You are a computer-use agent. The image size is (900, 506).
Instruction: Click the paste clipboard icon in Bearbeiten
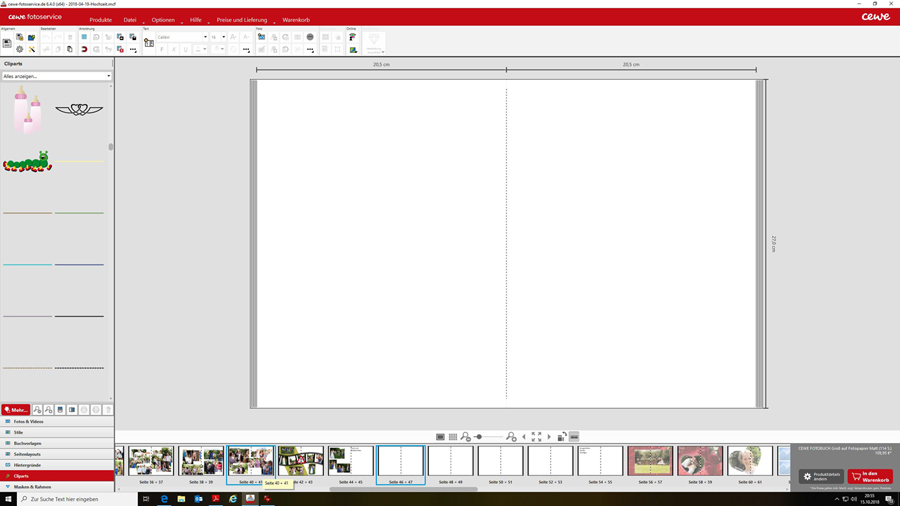pyautogui.click(x=70, y=49)
